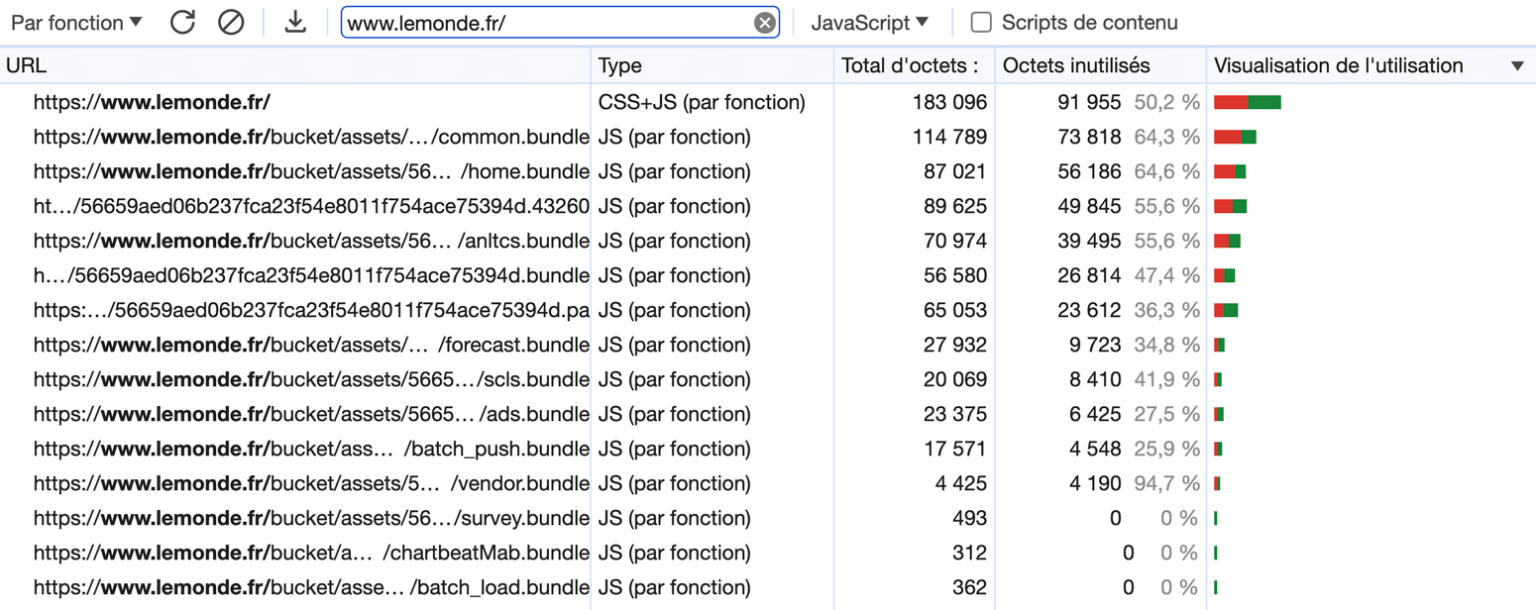Select the home.bundle row
1536x610 pixels.
click(768, 172)
